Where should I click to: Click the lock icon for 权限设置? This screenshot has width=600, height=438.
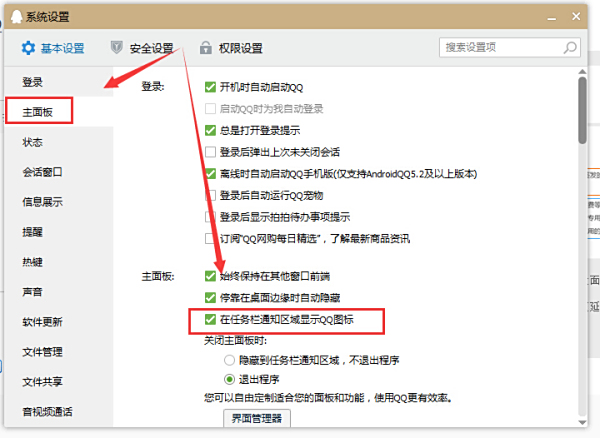pyautogui.click(x=205, y=48)
